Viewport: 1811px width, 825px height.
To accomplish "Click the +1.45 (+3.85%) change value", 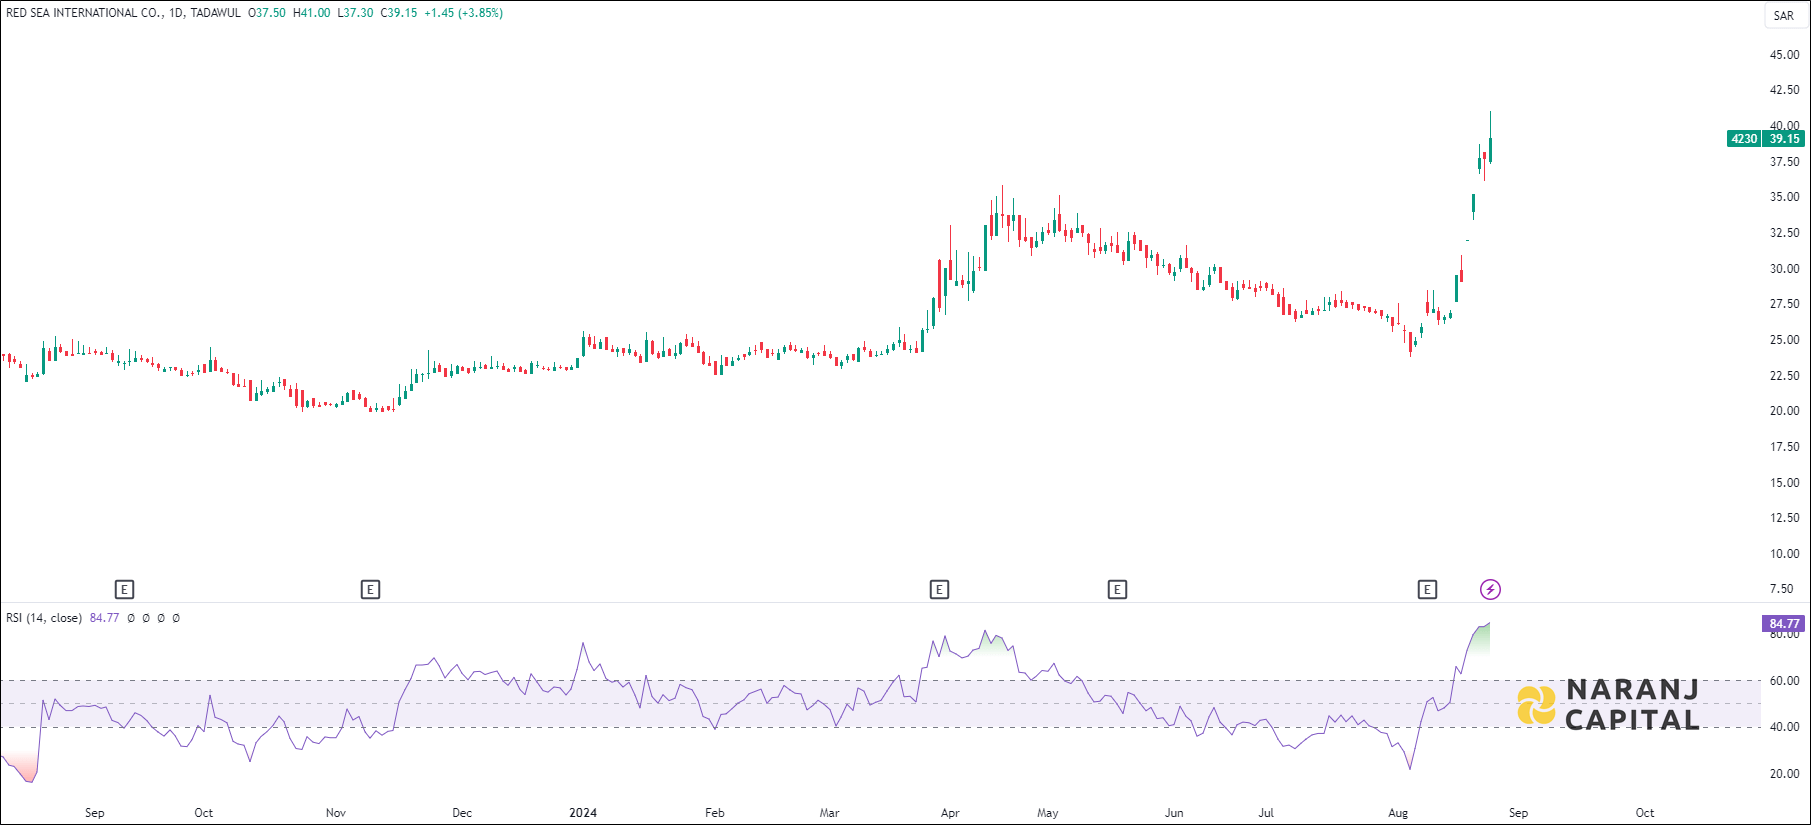I will 463,13.
